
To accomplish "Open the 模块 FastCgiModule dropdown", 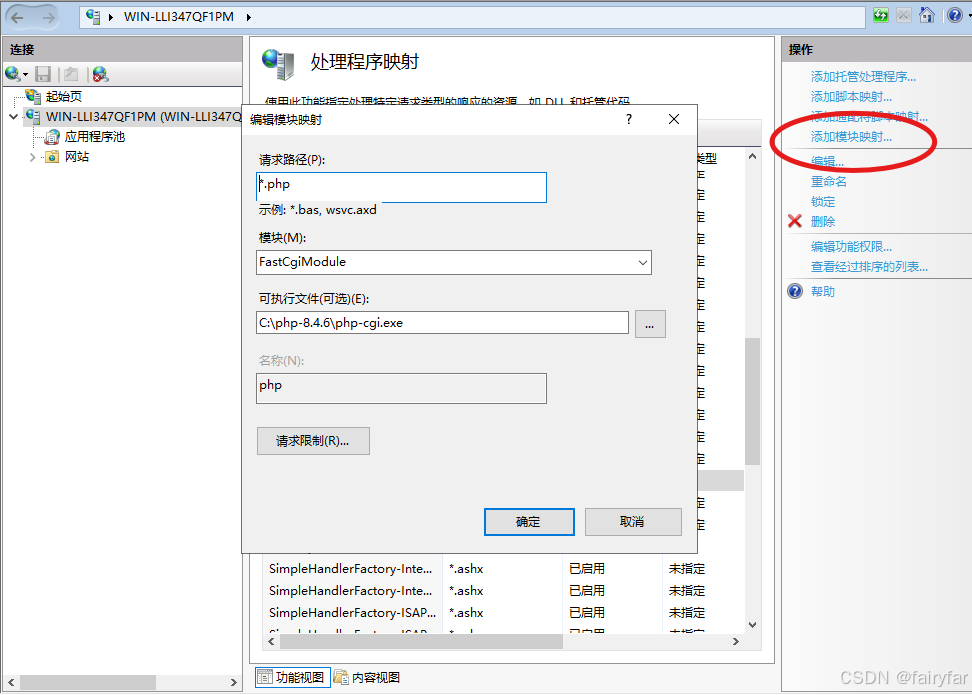I will tap(643, 262).
